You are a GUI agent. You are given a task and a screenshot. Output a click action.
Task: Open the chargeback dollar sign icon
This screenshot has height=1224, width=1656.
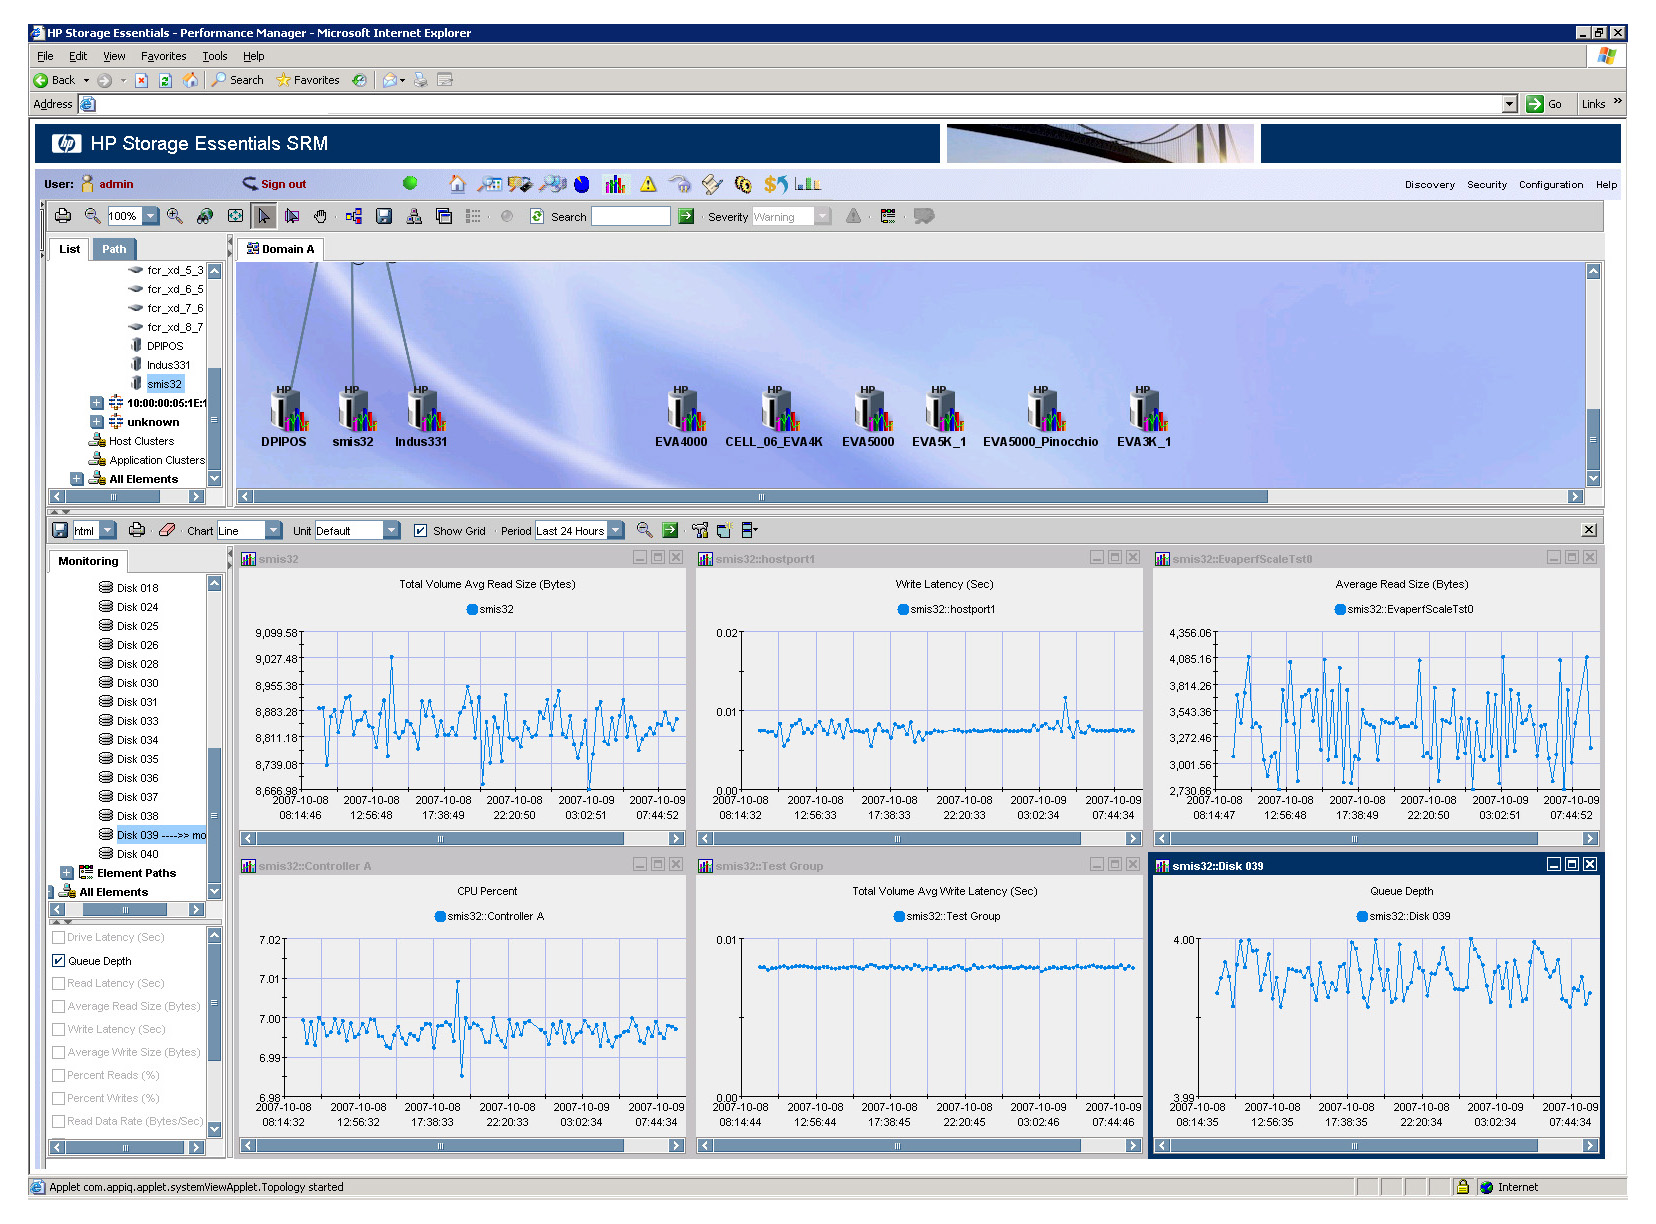(776, 184)
